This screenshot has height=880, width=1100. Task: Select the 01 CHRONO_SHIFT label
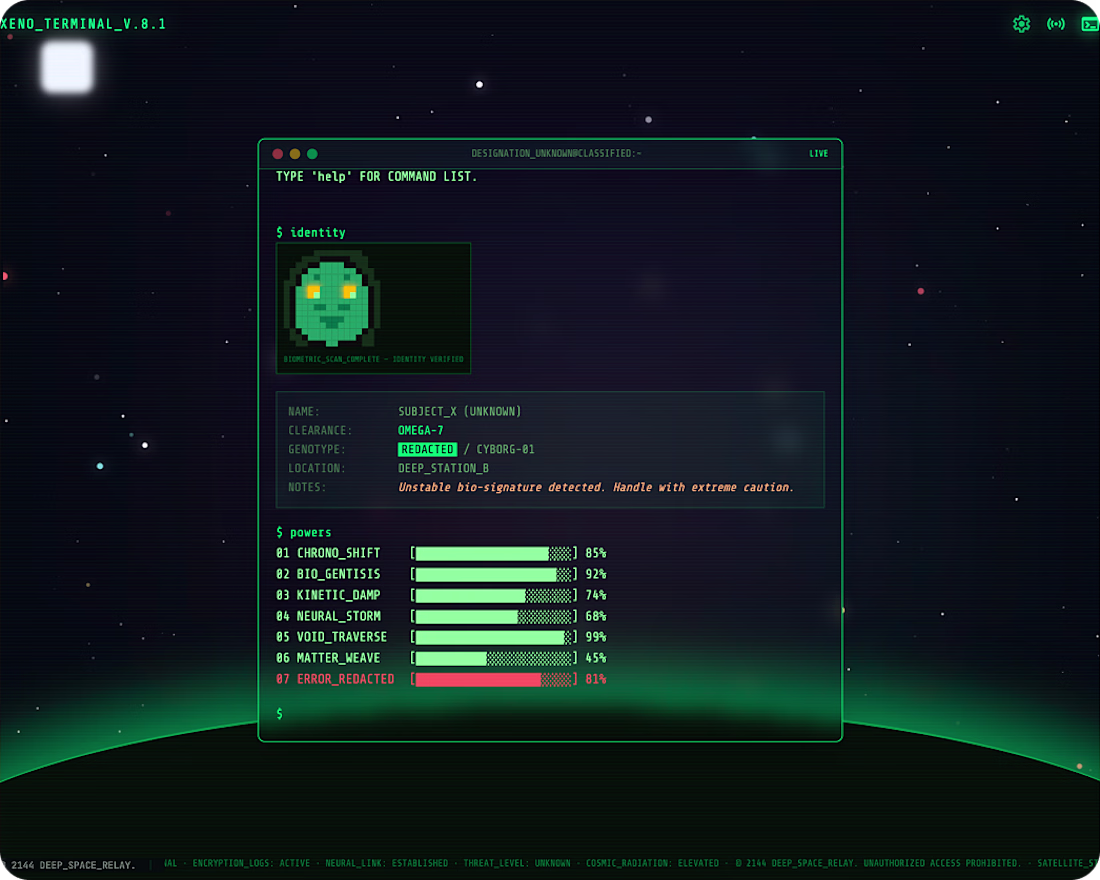tap(328, 553)
